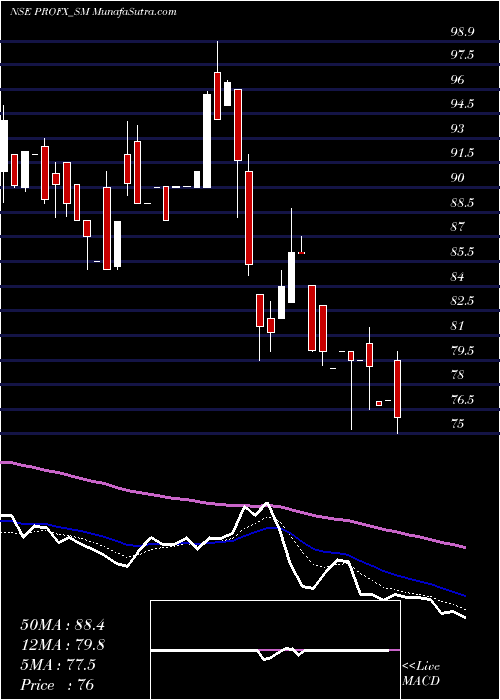Click the 75 price axis label

pos(459,424)
